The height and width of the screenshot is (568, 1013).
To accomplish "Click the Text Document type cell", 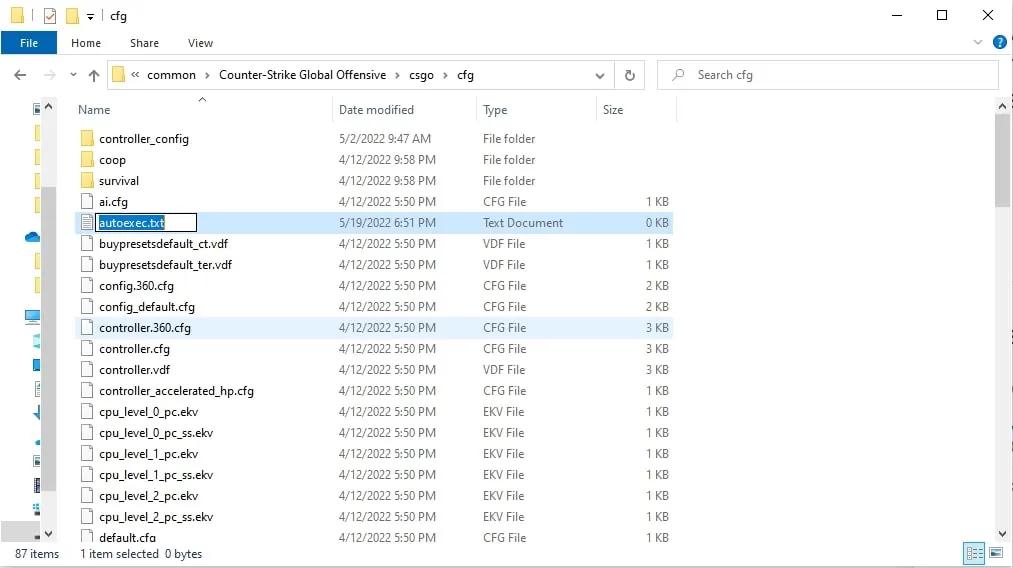I will (523, 222).
